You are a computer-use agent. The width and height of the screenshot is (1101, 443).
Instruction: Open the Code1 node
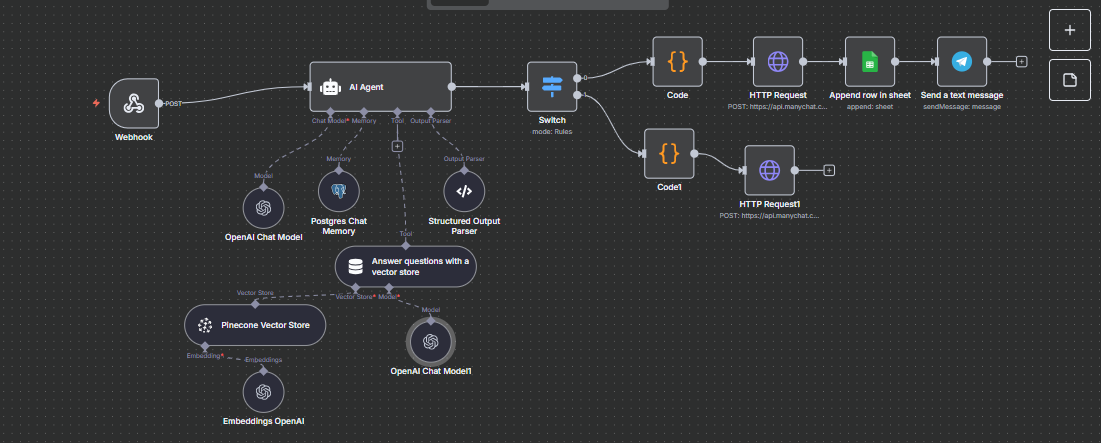click(669, 154)
